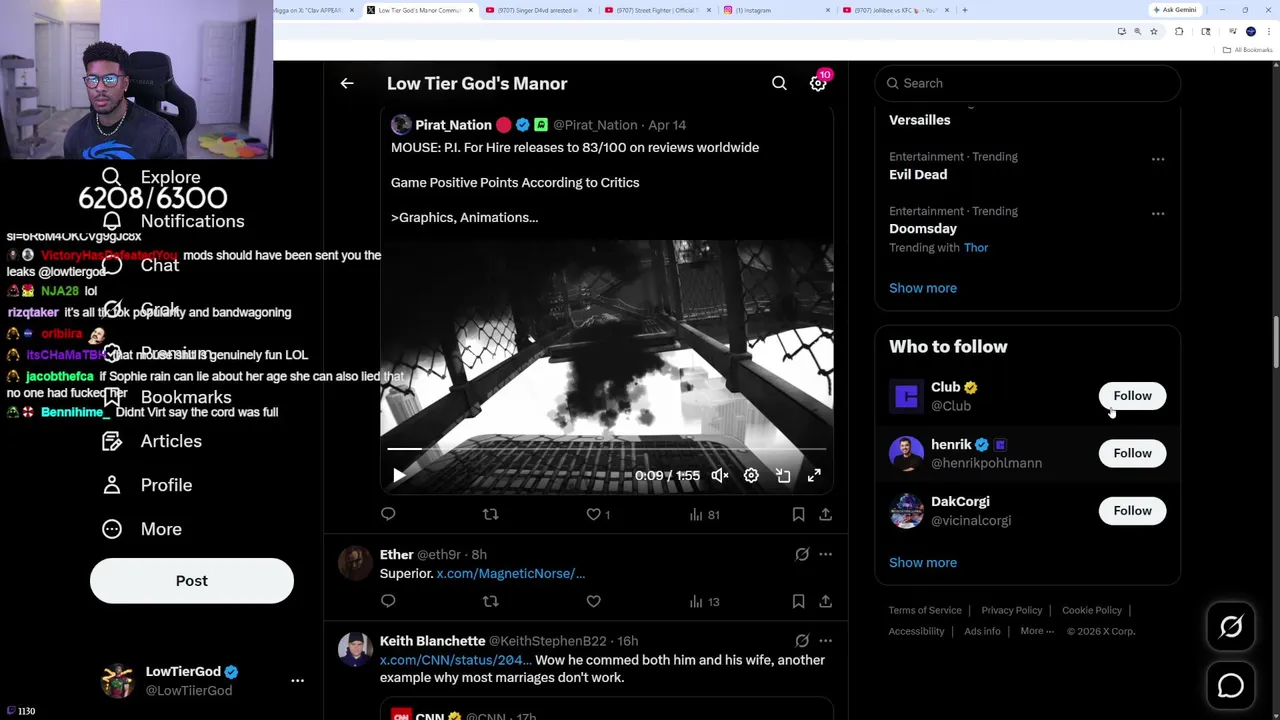The image size is (1280, 720).
Task: Open community search magnifier icon
Action: click(779, 83)
